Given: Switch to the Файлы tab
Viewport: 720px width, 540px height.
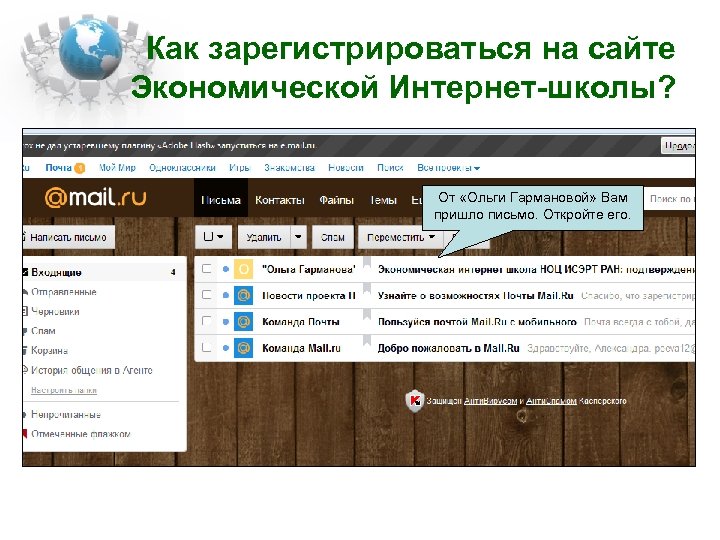Looking at the screenshot, I should point(337,200).
